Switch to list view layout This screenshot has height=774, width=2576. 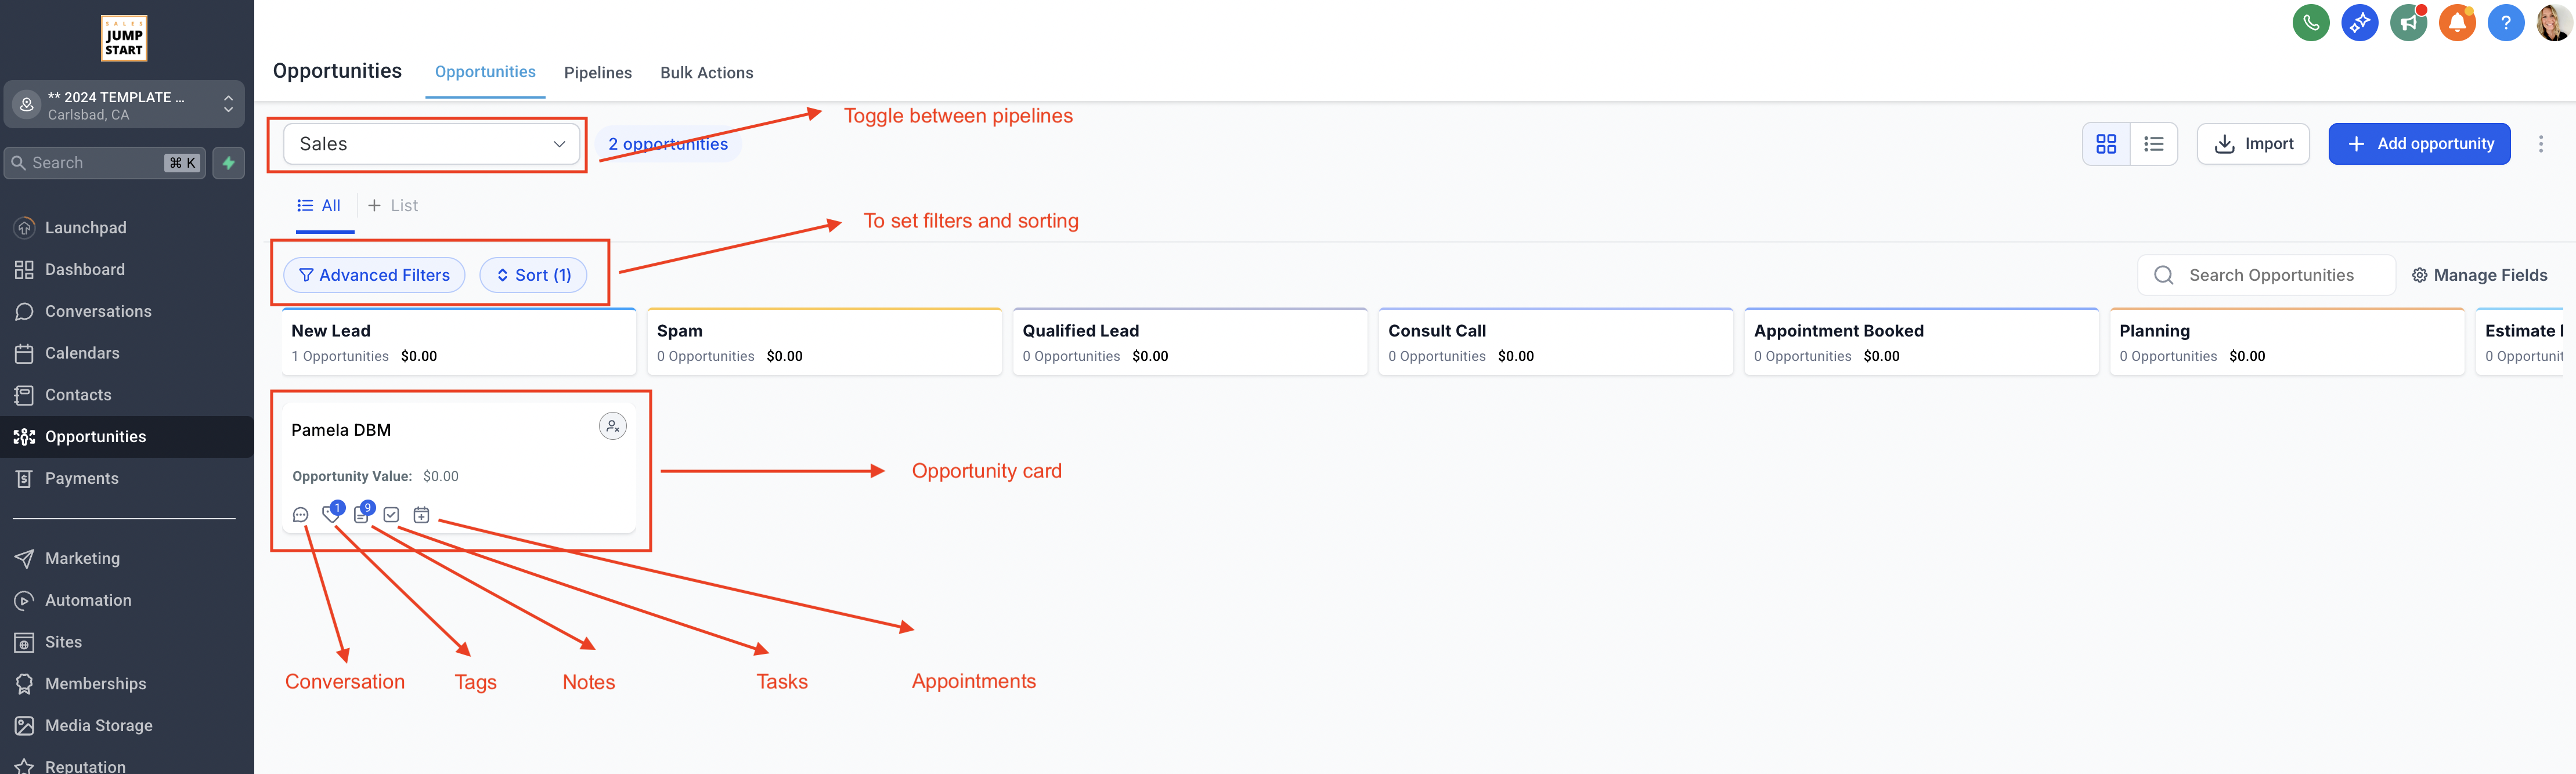click(x=2153, y=144)
